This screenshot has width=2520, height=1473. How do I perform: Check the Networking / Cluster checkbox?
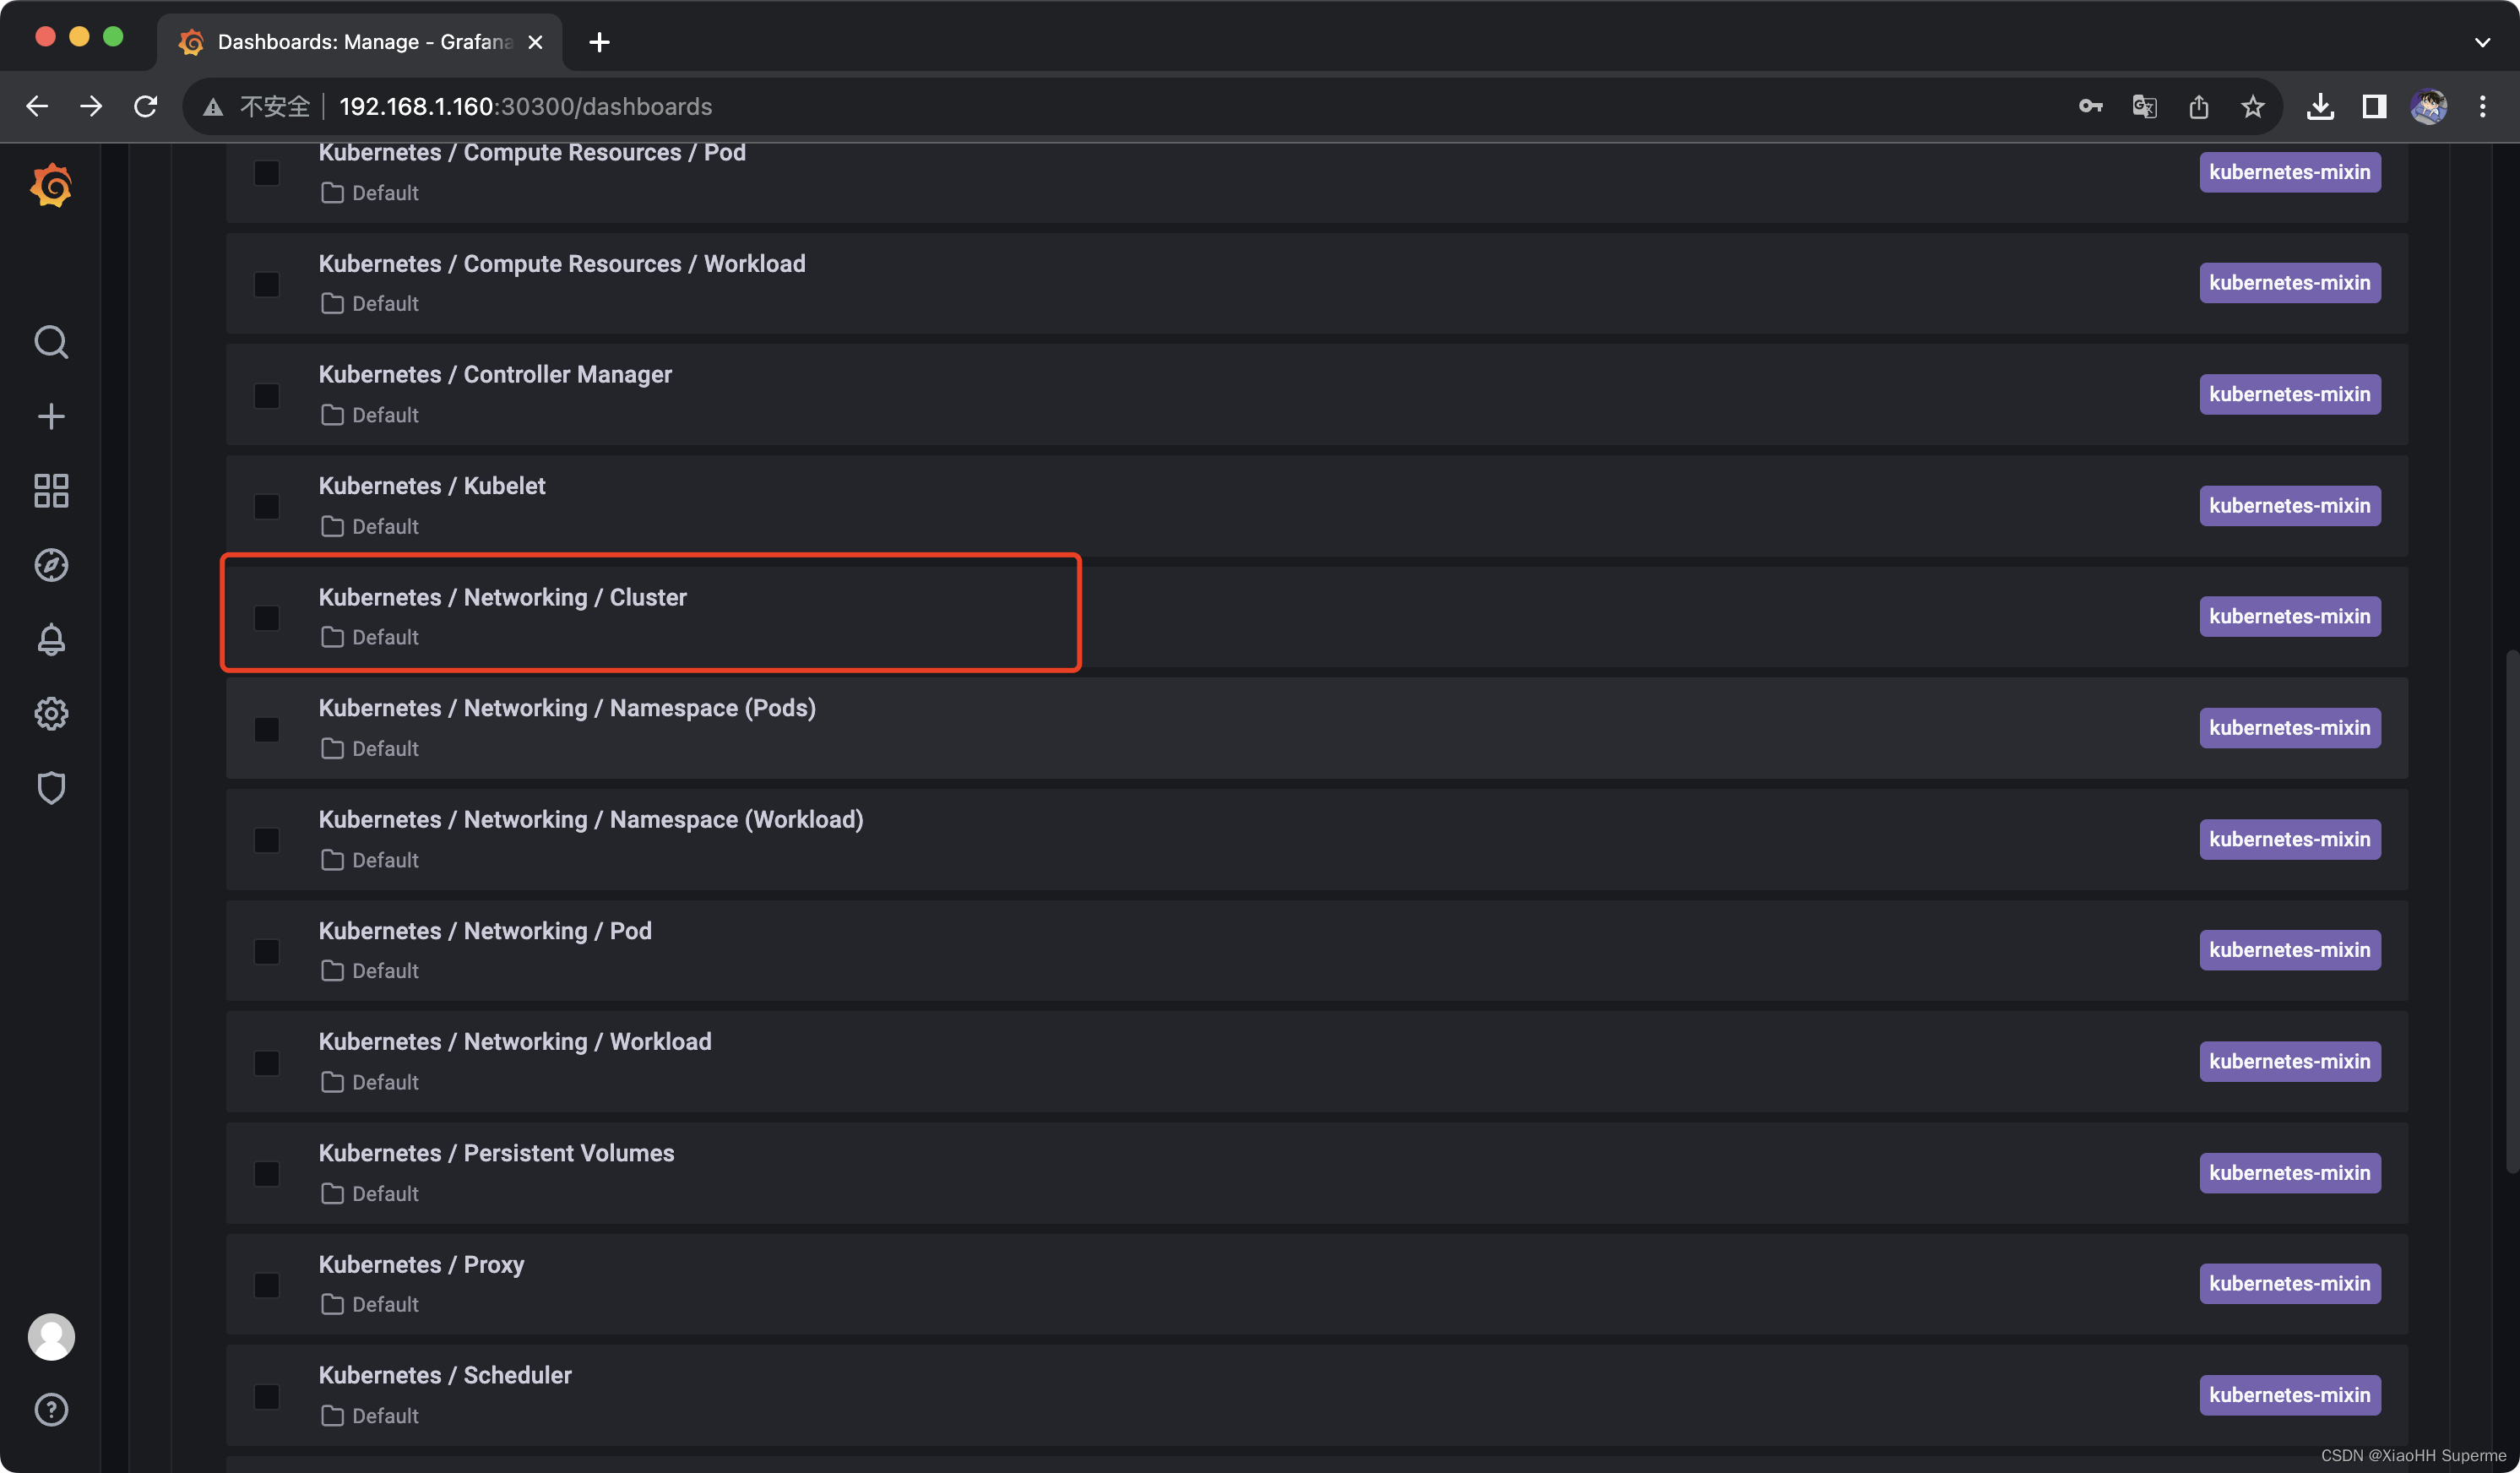[266, 617]
